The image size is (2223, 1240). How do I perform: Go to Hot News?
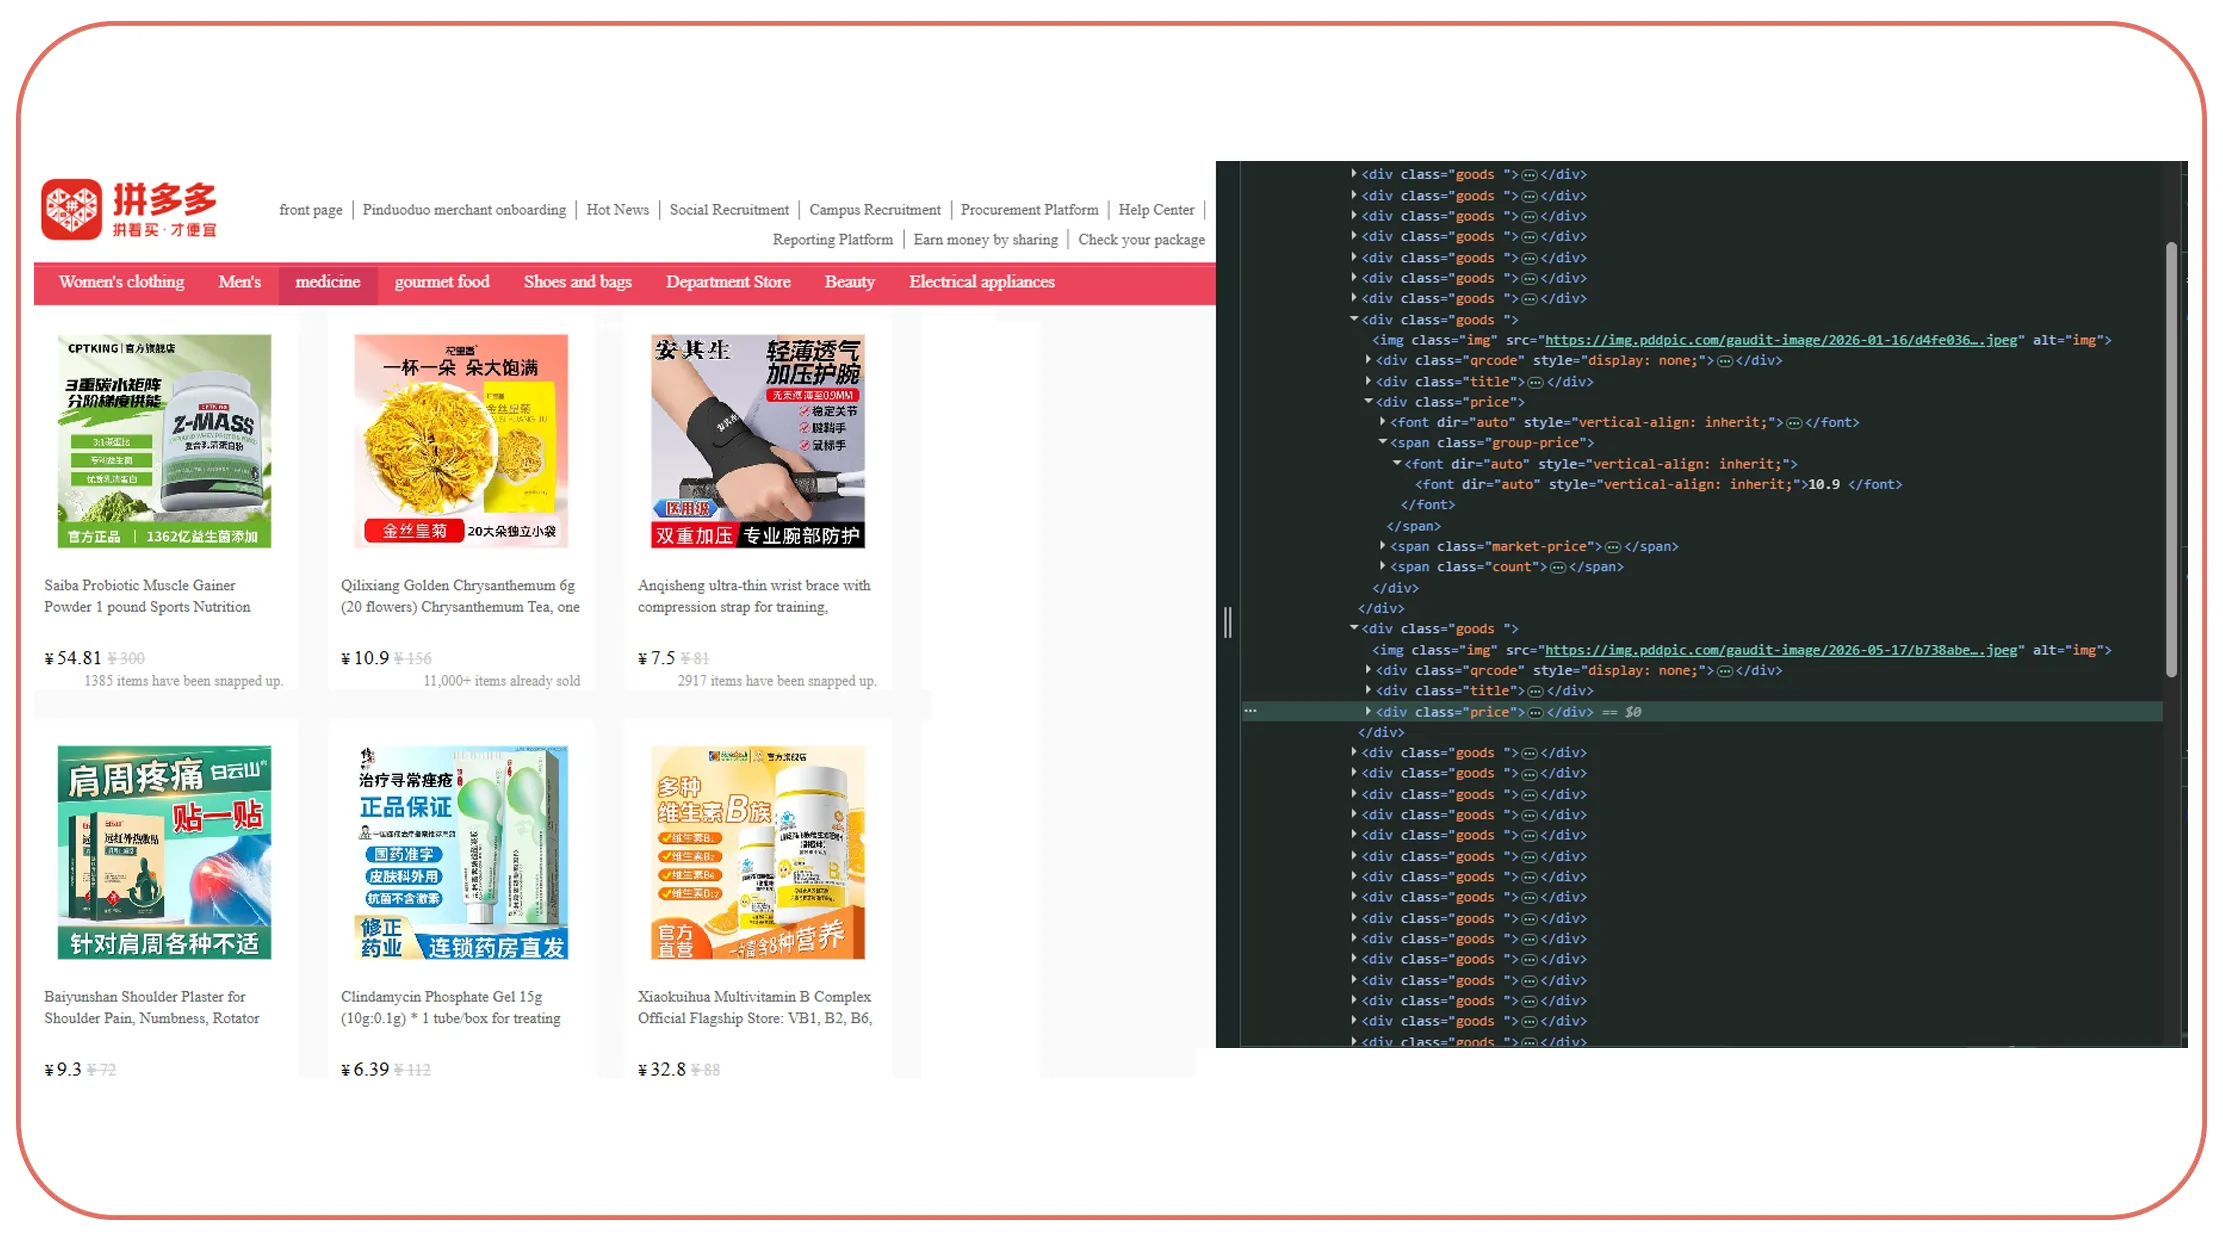[x=618, y=210]
